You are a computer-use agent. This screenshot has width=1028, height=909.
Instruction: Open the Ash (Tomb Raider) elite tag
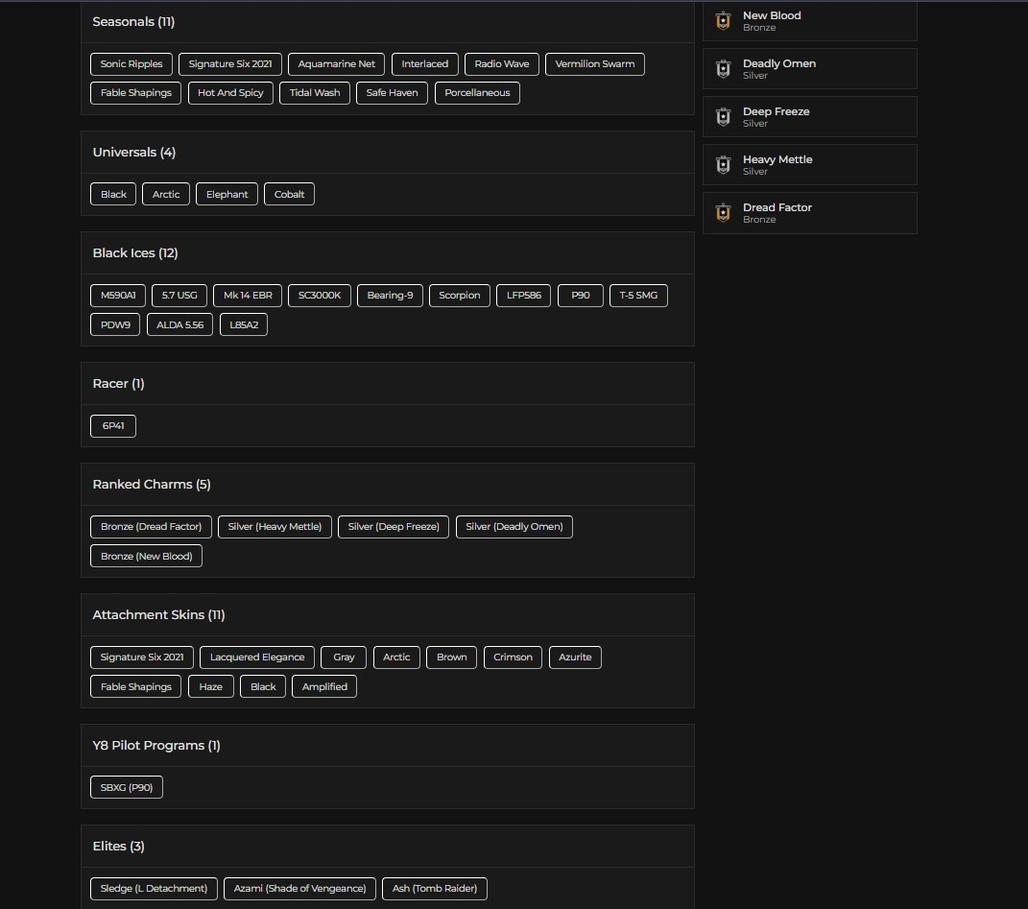(434, 888)
